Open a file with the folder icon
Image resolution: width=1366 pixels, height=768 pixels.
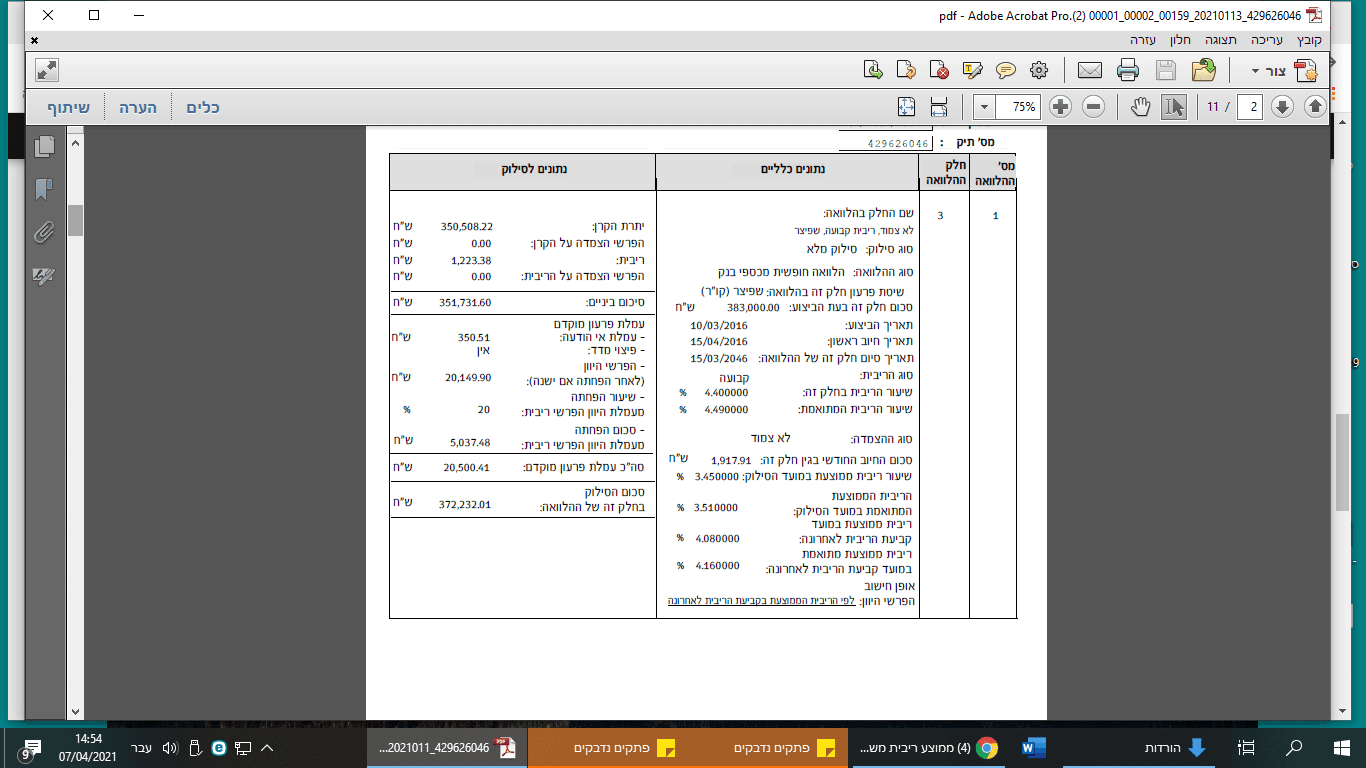(1204, 70)
